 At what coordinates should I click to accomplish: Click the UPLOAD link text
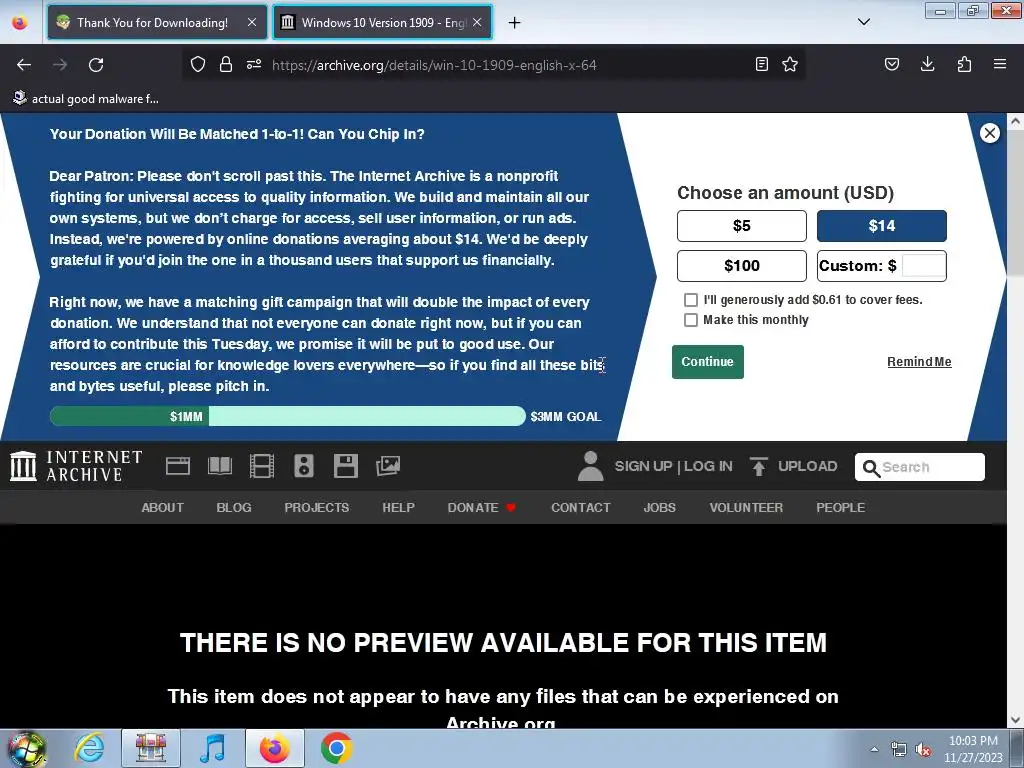[x=807, y=466]
